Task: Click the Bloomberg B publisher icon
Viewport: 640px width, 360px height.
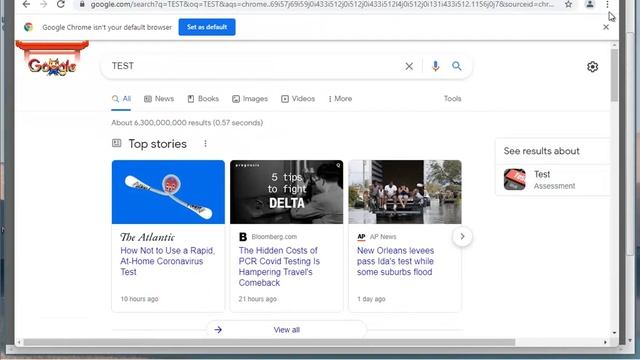Action: click(243, 237)
